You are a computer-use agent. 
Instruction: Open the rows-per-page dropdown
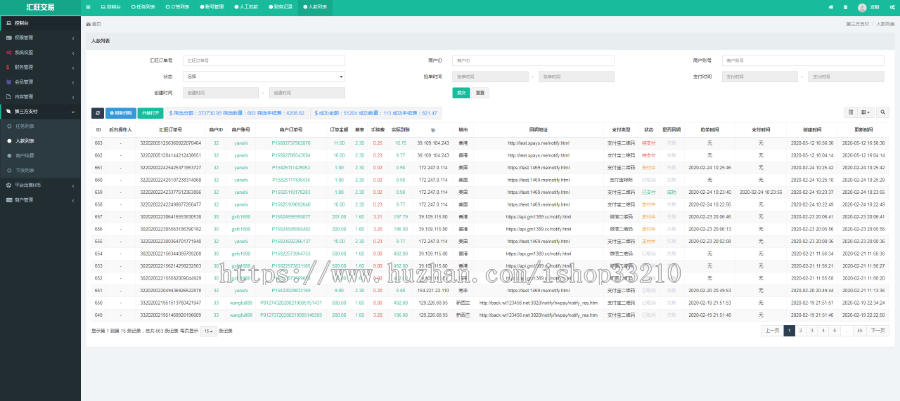point(208,330)
